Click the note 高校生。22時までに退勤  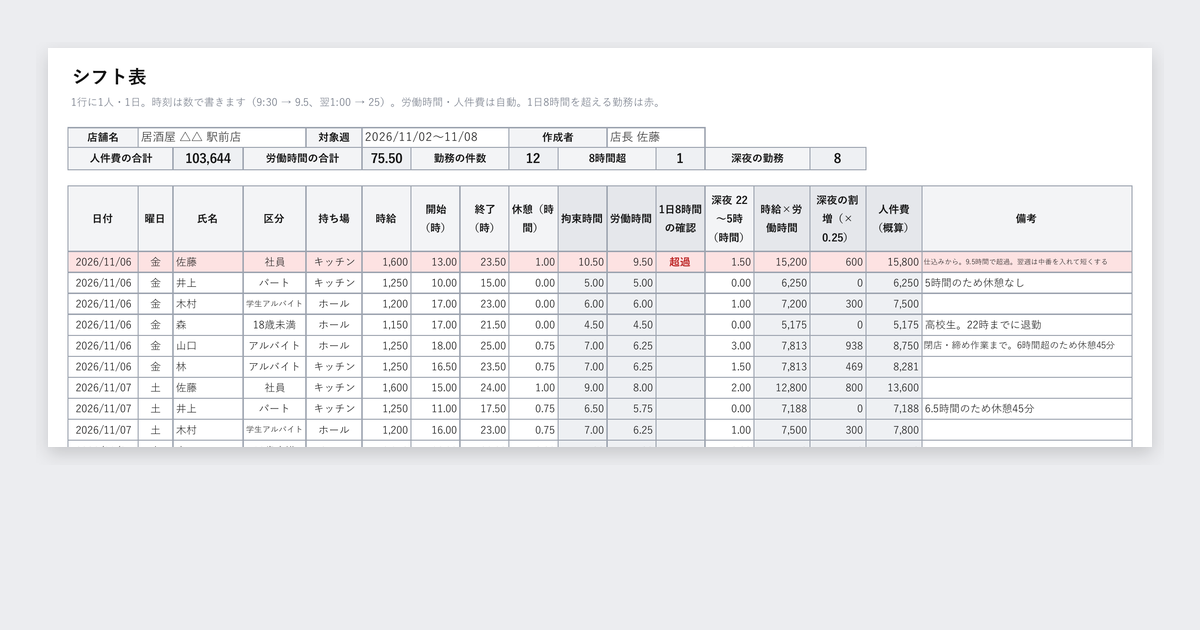point(1026,325)
